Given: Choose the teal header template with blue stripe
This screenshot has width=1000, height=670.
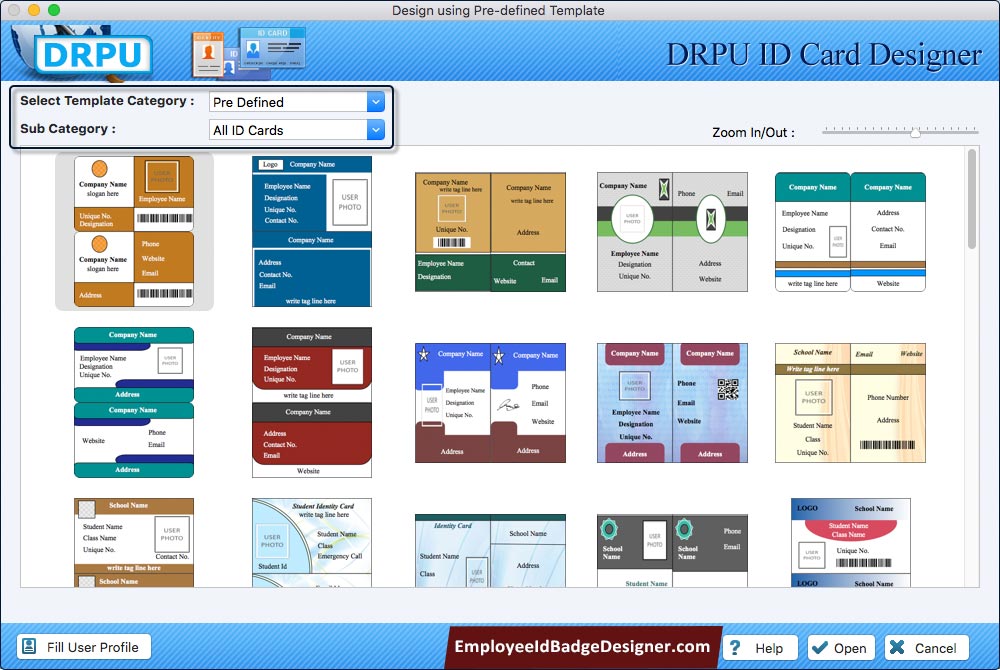Looking at the screenshot, I should (850, 232).
